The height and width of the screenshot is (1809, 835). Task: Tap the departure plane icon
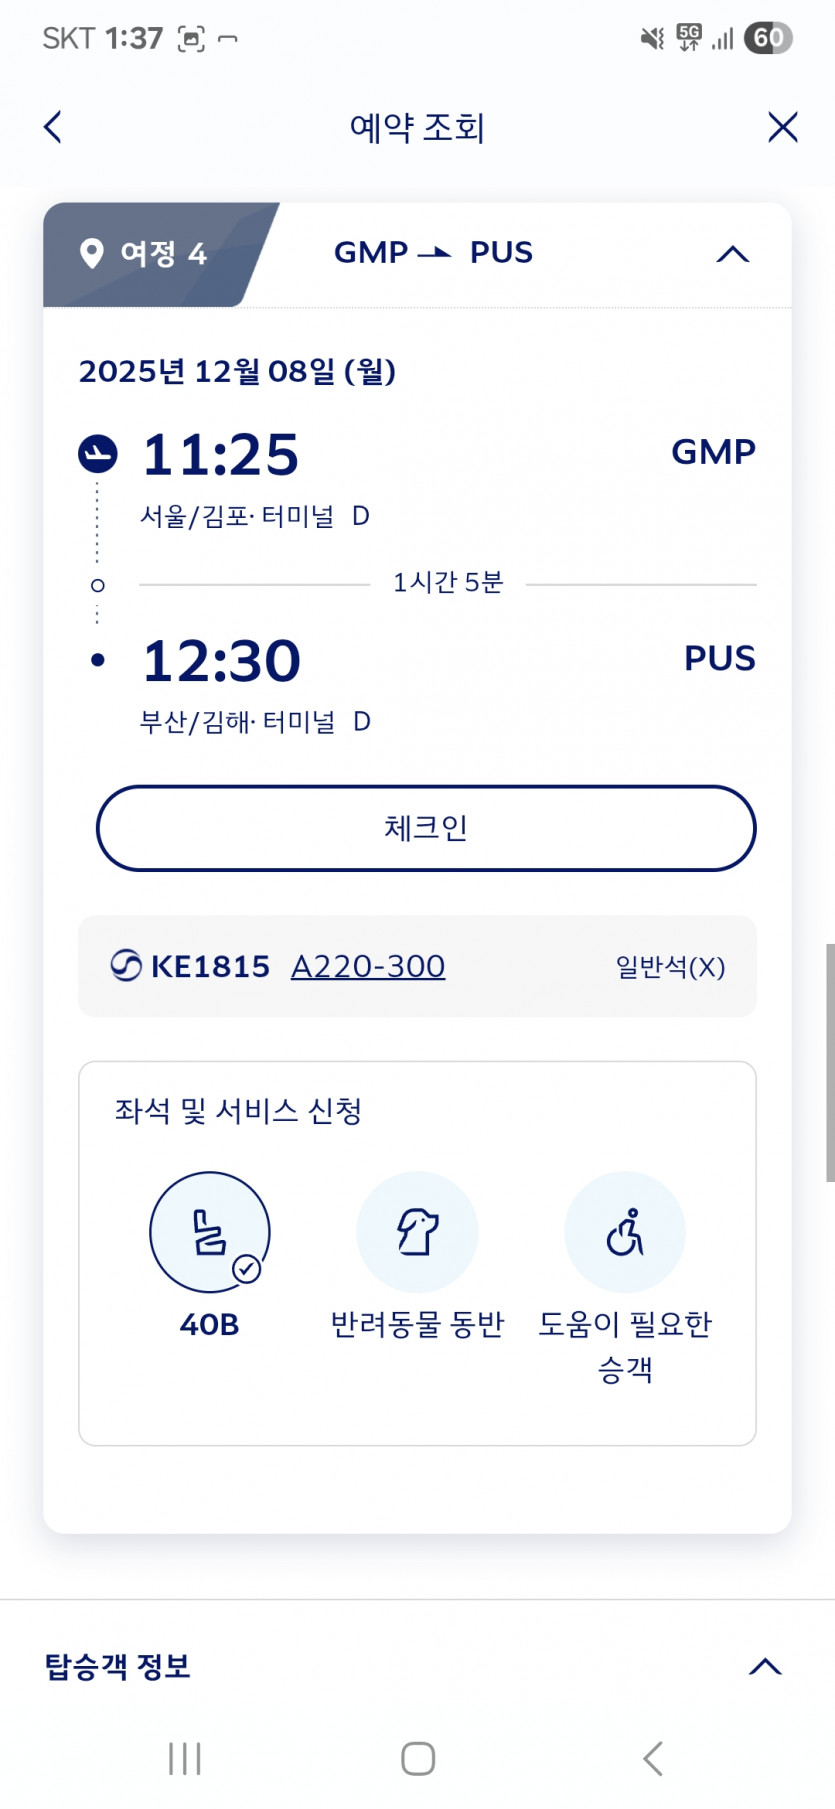click(98, 454)
